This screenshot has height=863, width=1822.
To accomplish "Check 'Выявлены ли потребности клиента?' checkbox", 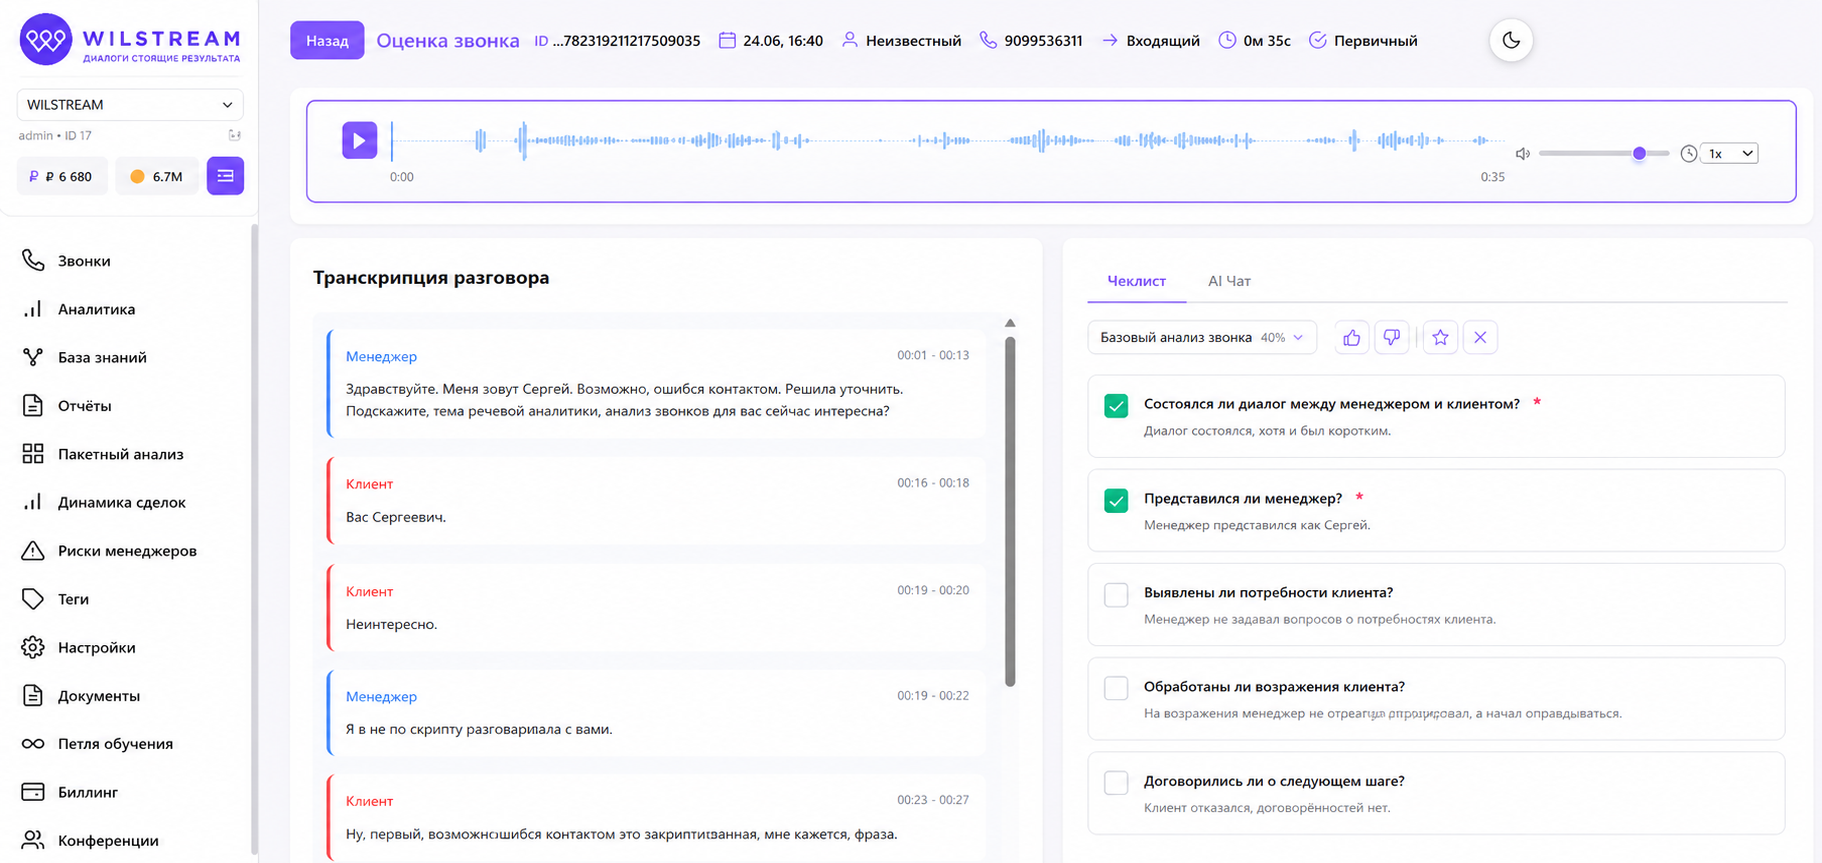I will (1116, 595).
